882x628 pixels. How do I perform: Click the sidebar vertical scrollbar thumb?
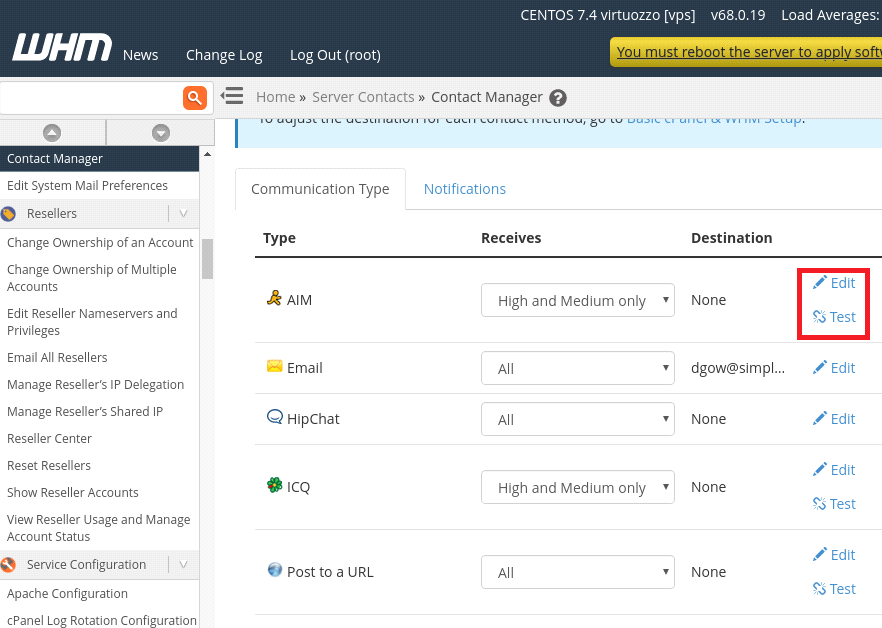pos(208,259)
